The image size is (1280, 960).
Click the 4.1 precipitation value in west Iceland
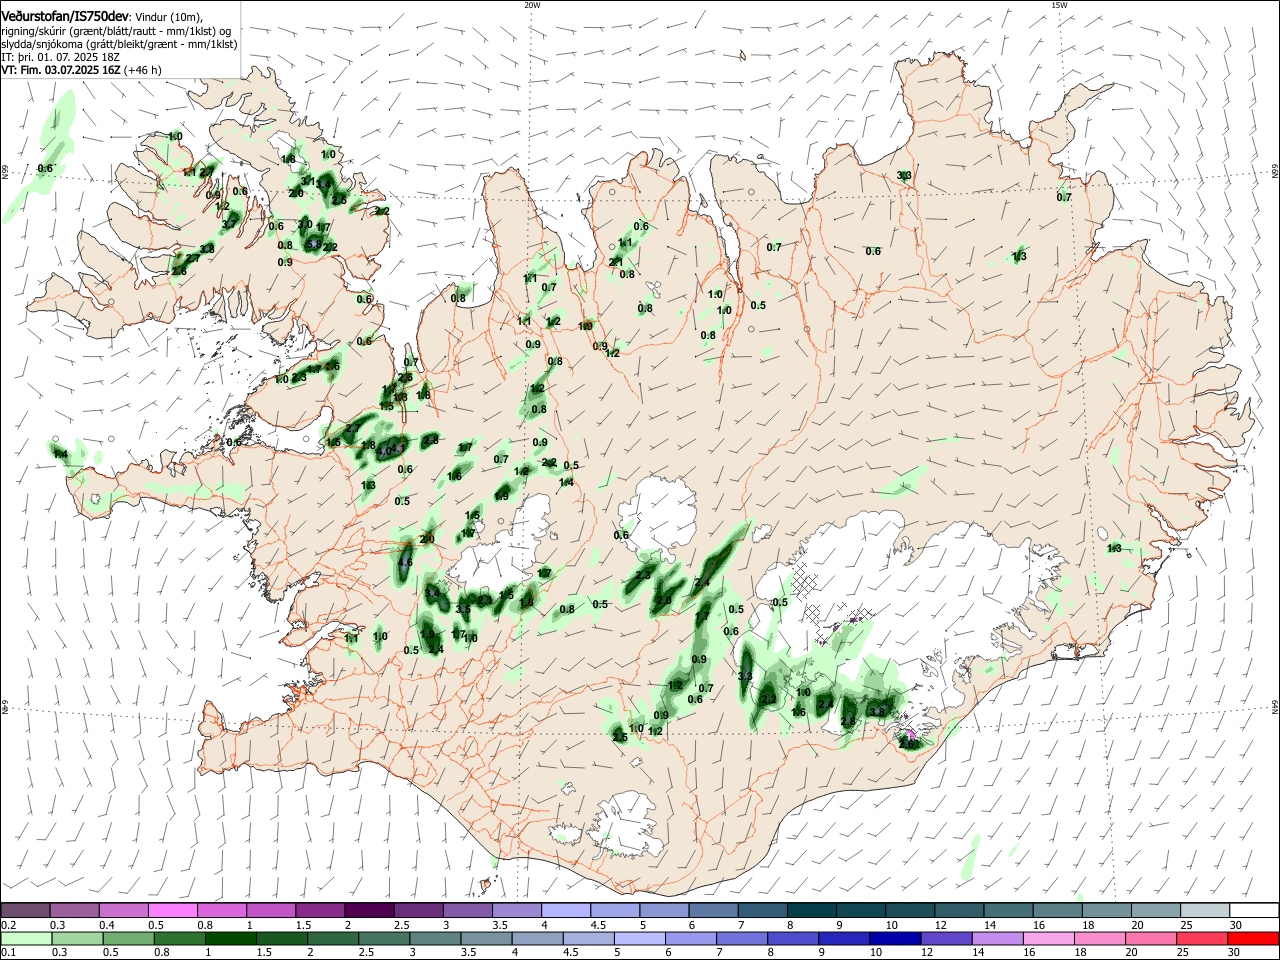tap(398, 449)
